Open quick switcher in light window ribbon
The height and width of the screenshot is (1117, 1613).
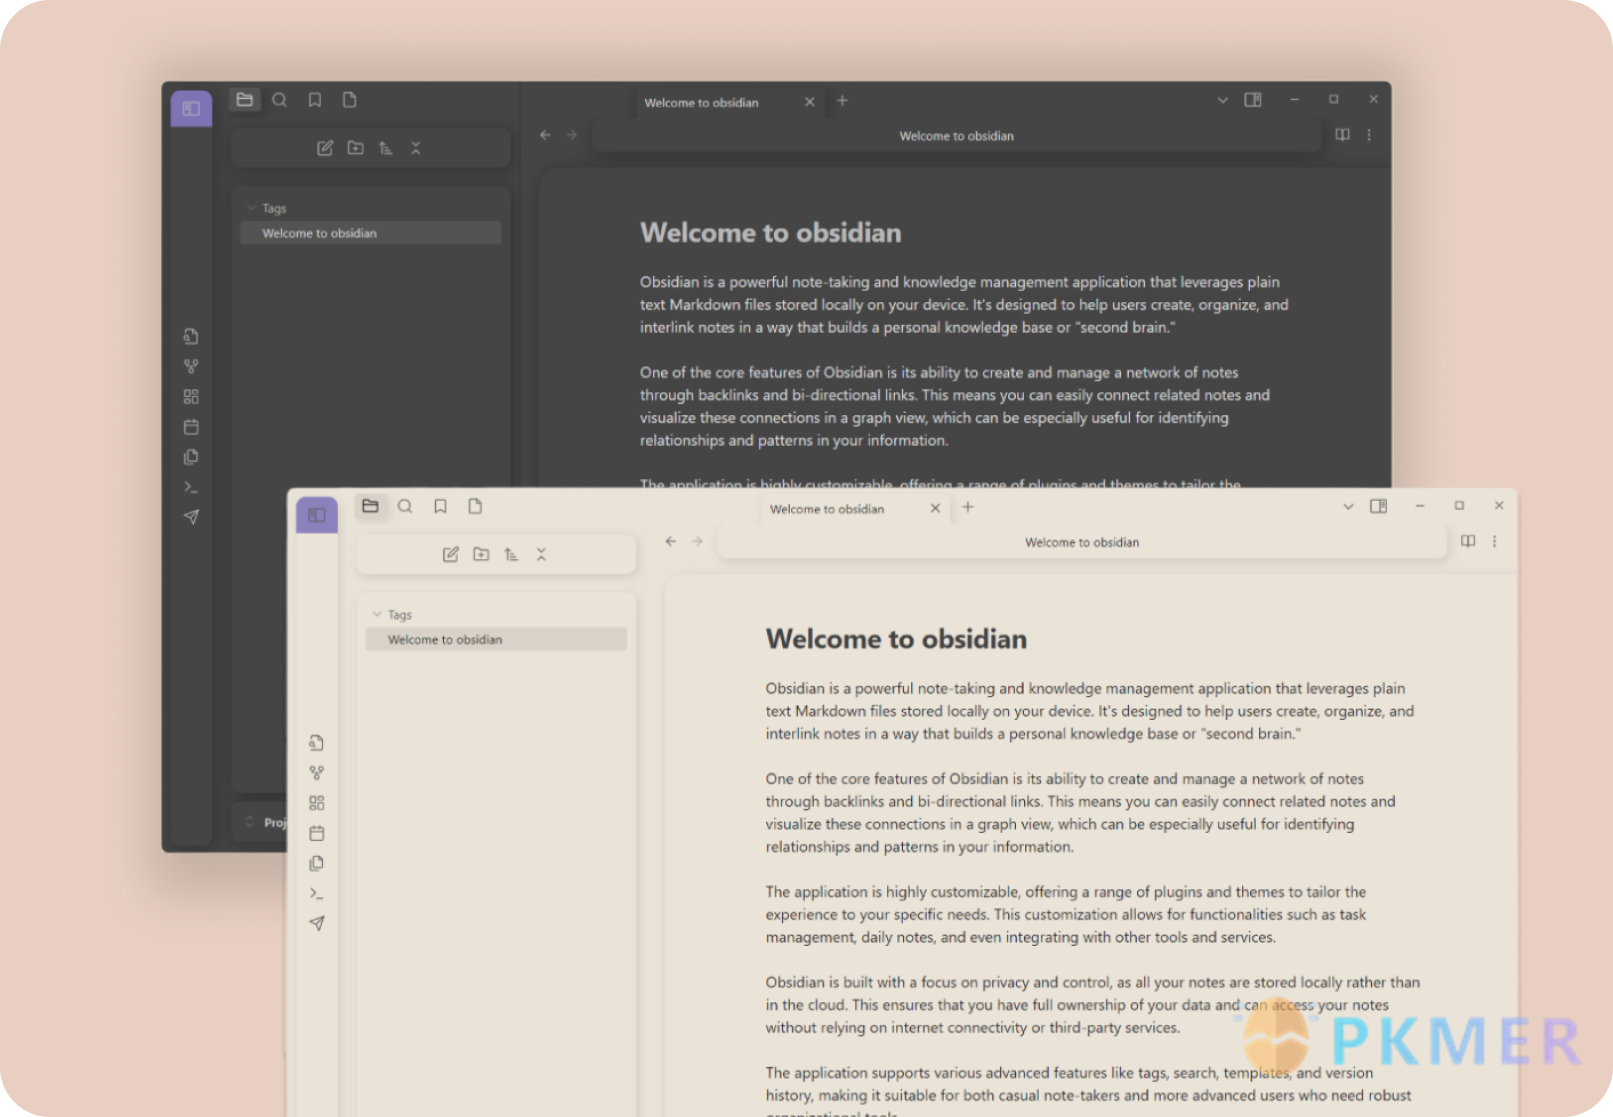point(317,742)
